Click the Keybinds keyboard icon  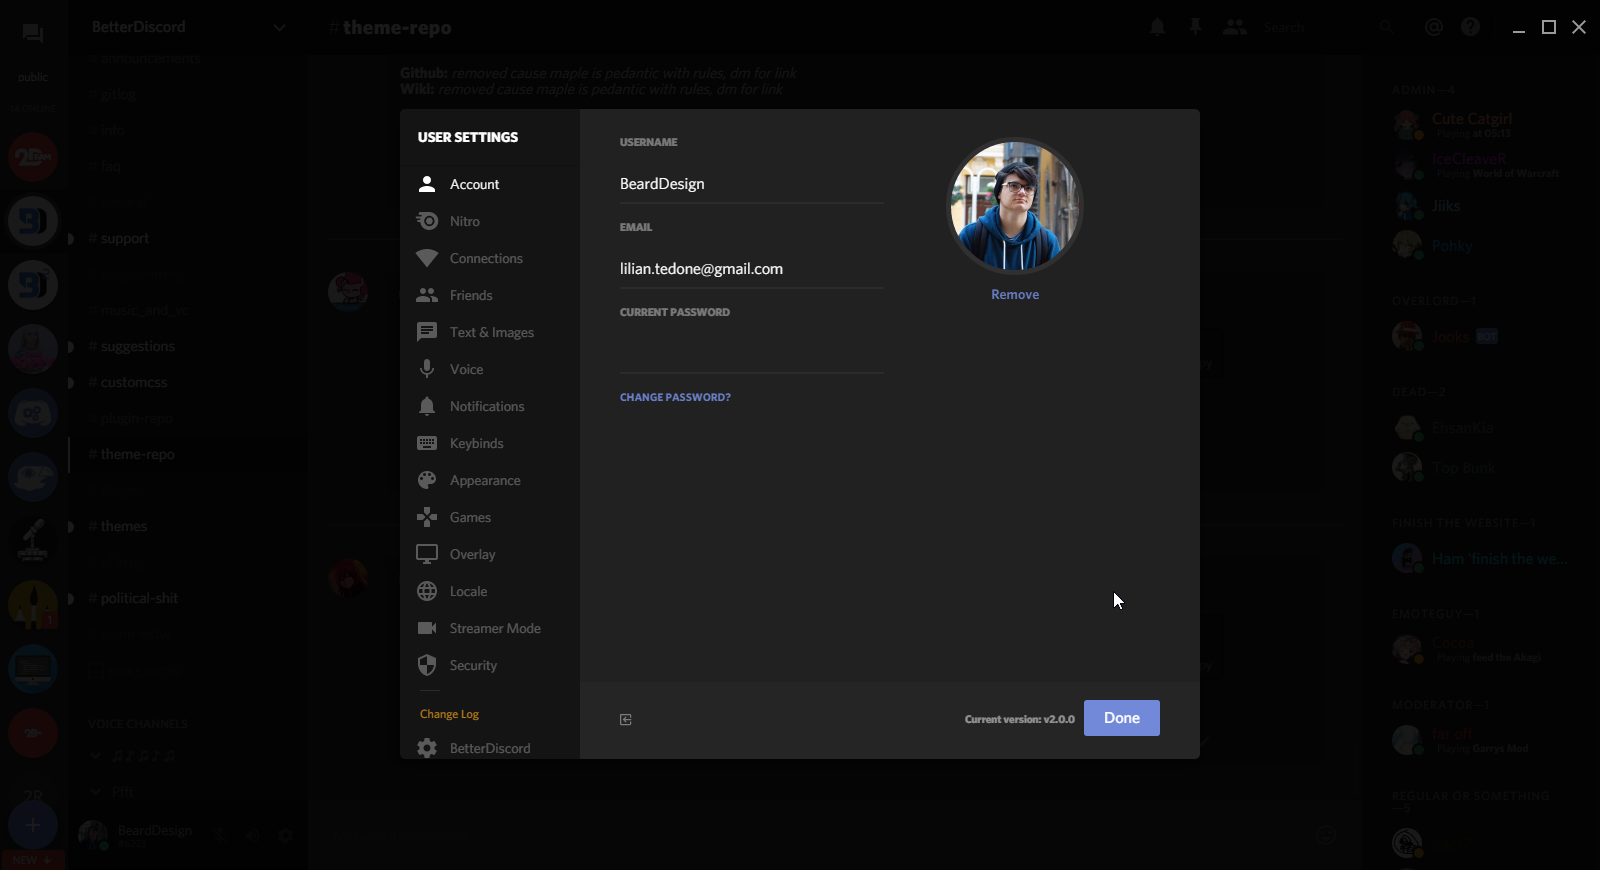pos(427,443)
